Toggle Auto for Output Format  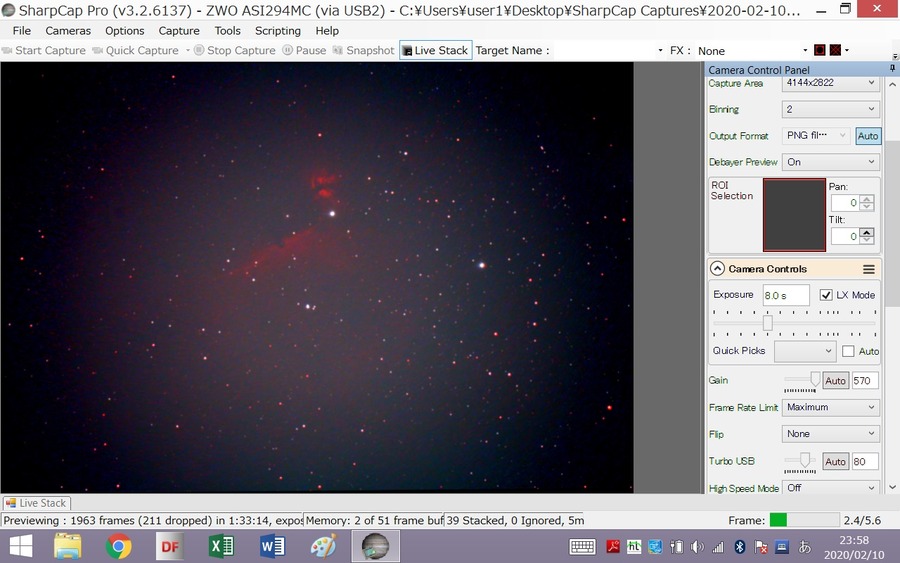867,136
